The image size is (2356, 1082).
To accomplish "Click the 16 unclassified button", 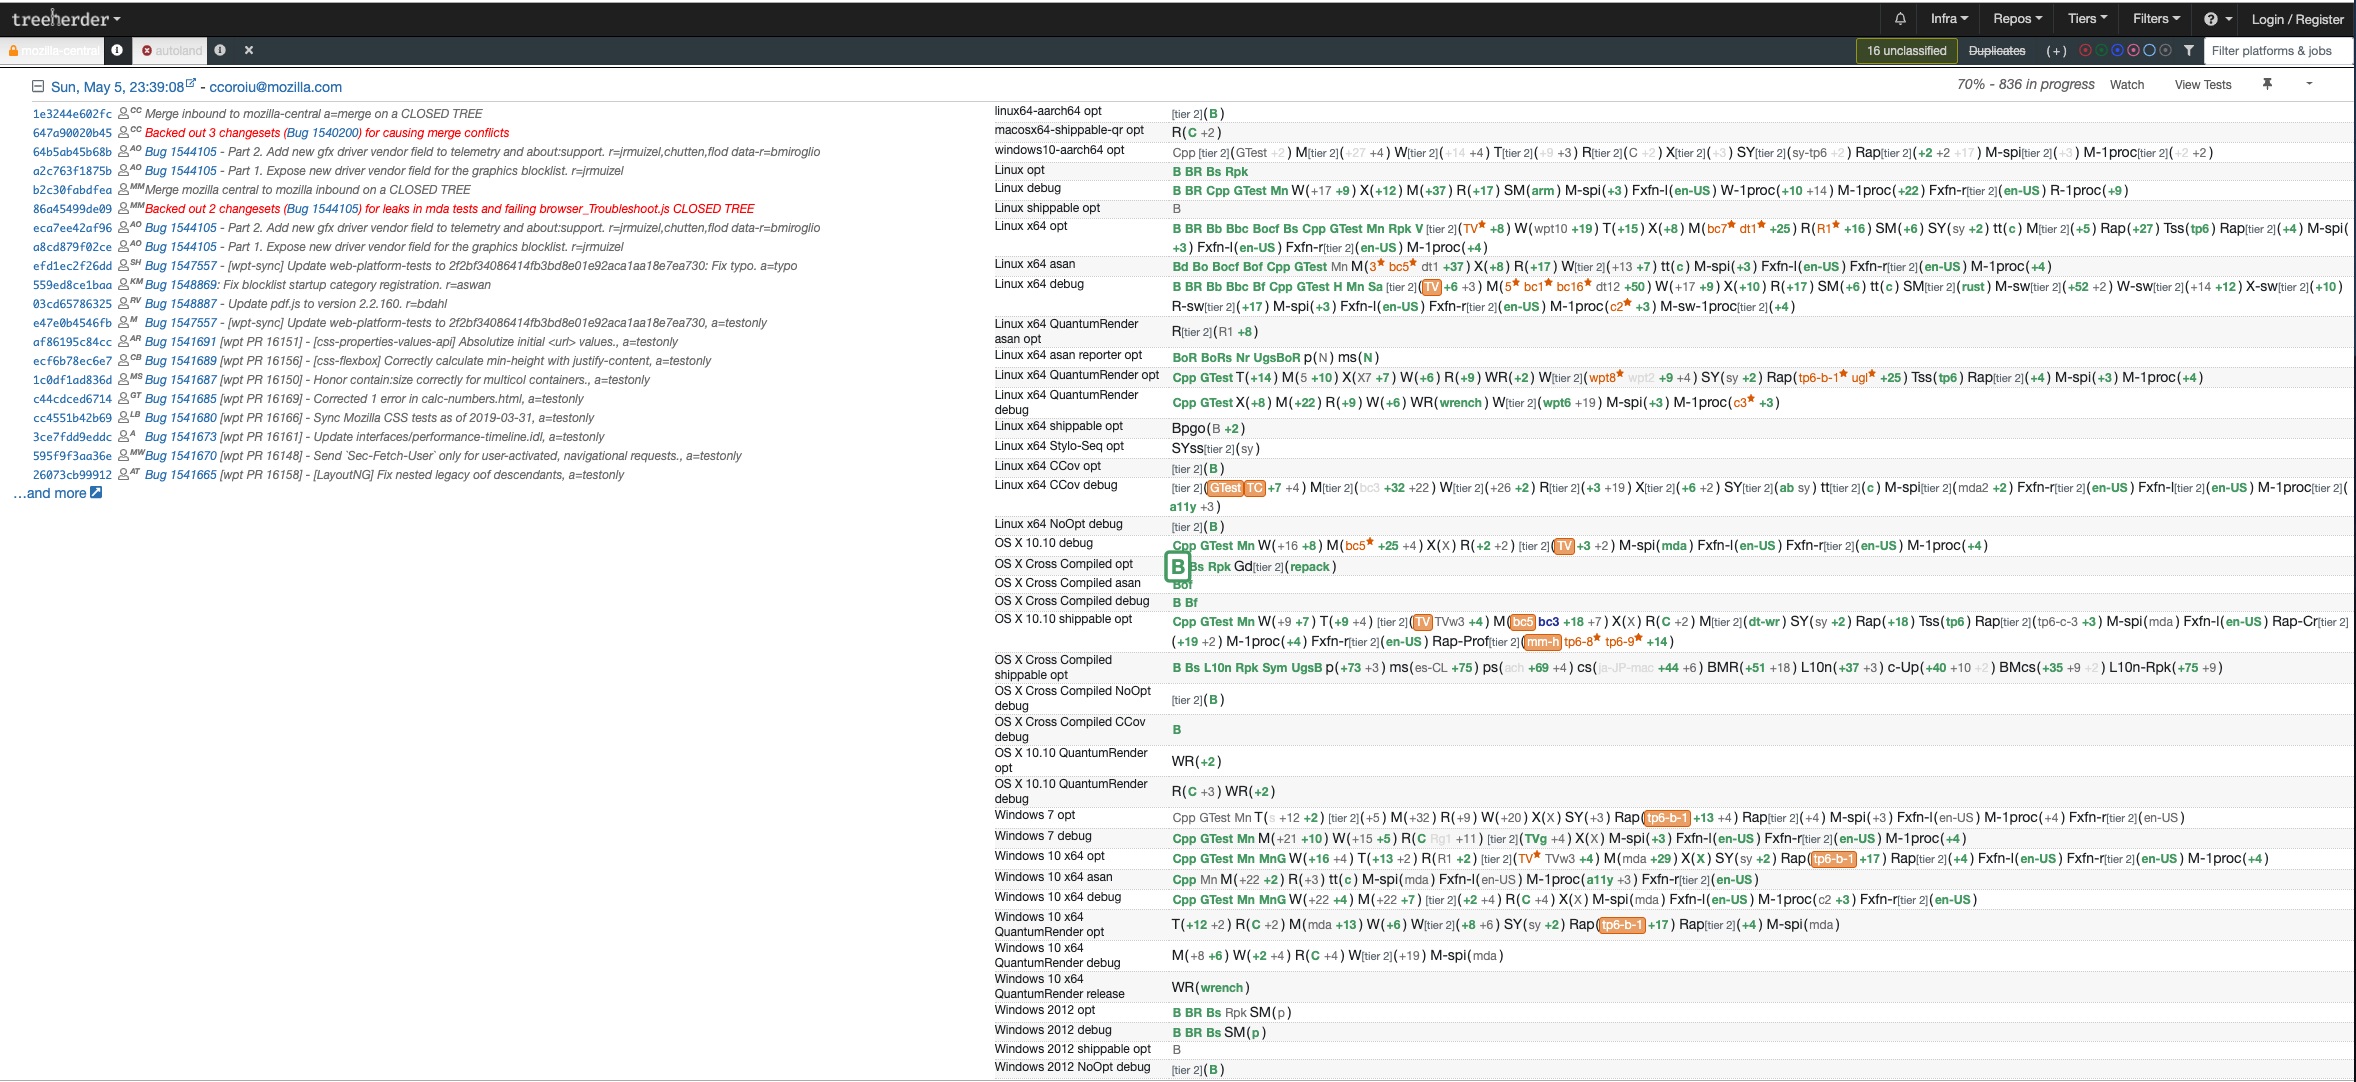I will coord(1906,51).
